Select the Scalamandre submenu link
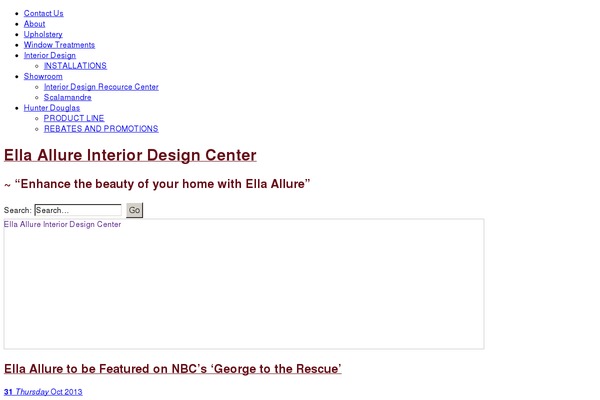 tap(68, 97)
